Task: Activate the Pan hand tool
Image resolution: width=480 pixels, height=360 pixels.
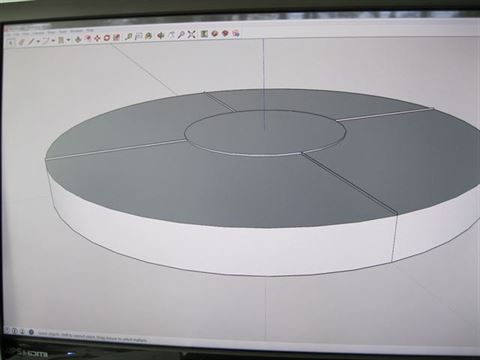Action: pyautogui.click(x=171, y=35)
